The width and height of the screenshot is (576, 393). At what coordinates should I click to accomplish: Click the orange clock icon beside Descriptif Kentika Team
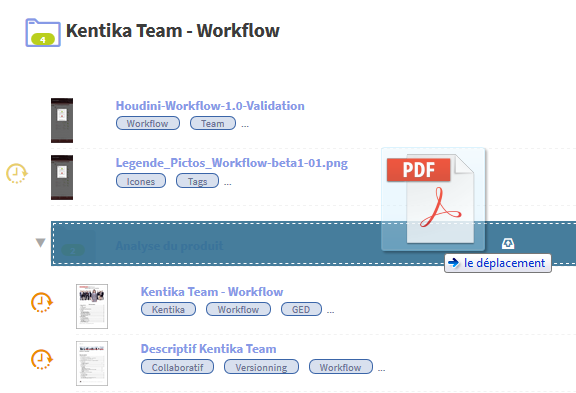42,359
